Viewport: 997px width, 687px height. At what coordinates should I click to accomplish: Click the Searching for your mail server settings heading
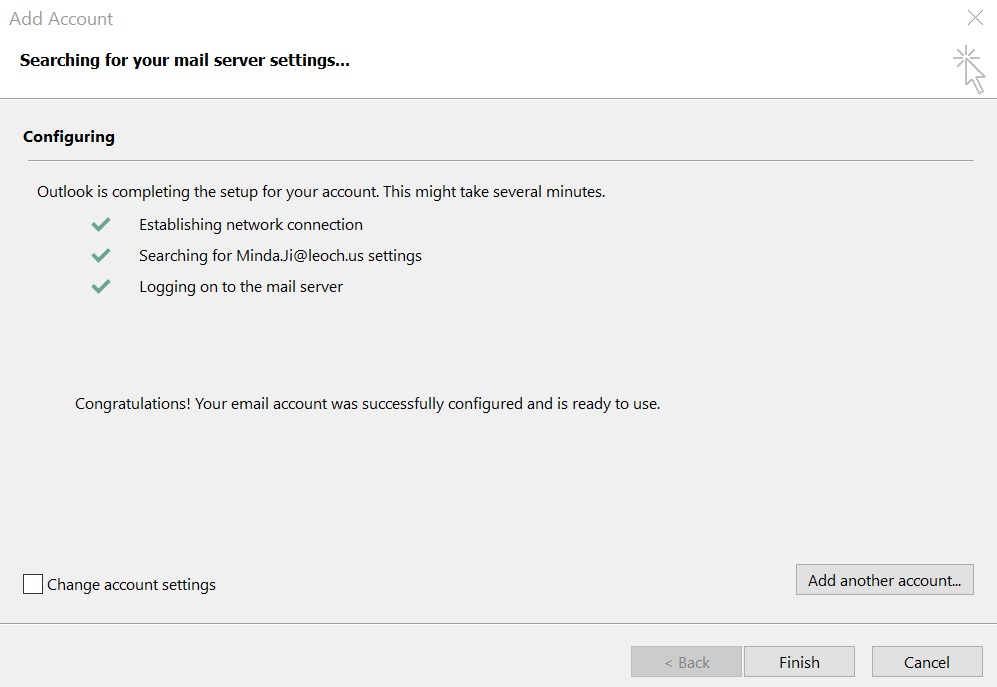coord(184,60)
